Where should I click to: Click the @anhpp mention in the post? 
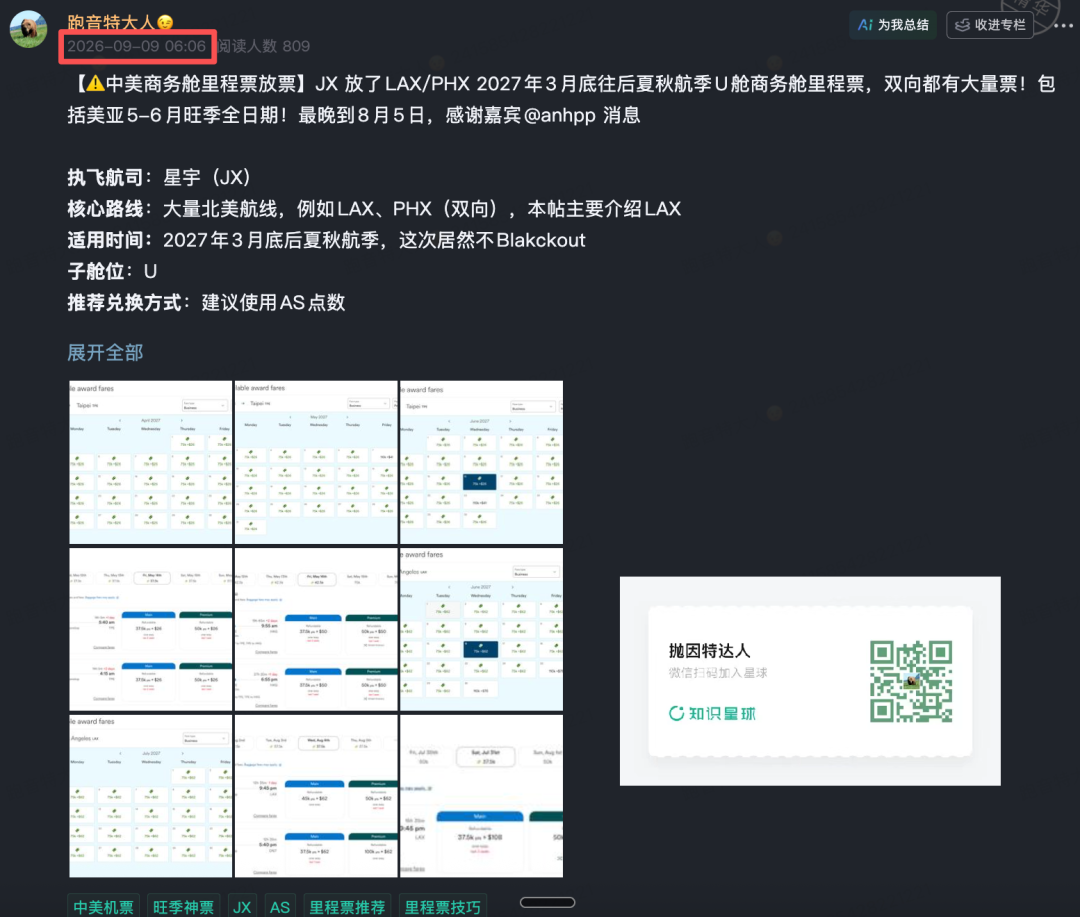(x=559, y=114)
